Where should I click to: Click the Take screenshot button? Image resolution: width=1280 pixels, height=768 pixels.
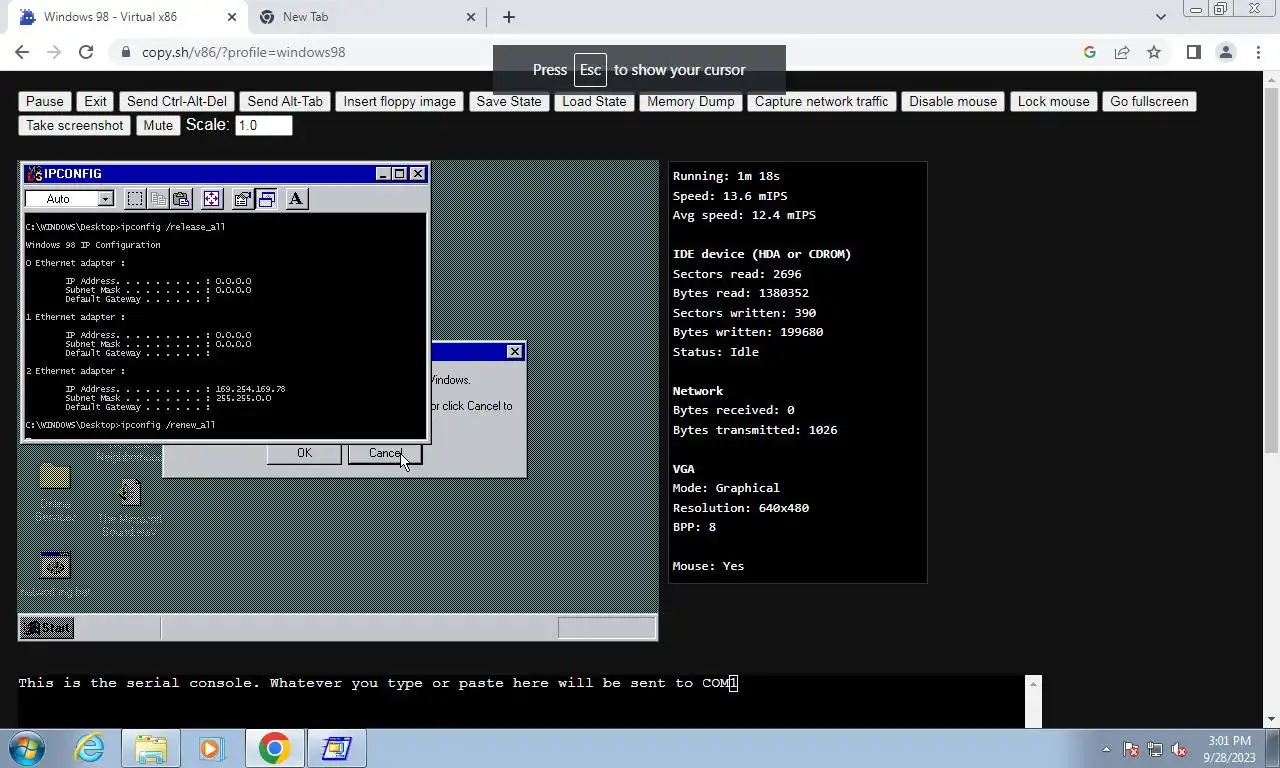click(x=75, y=125)
